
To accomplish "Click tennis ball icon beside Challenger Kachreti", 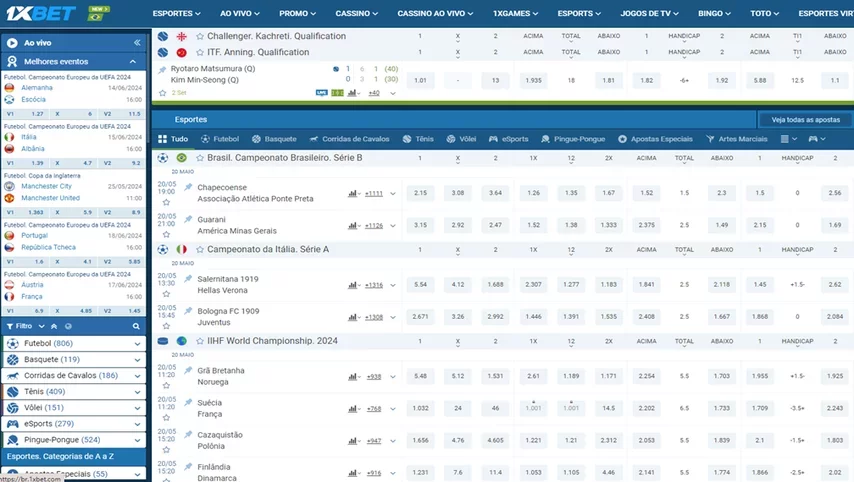I will pyautogui.click(x=163, y=36).
